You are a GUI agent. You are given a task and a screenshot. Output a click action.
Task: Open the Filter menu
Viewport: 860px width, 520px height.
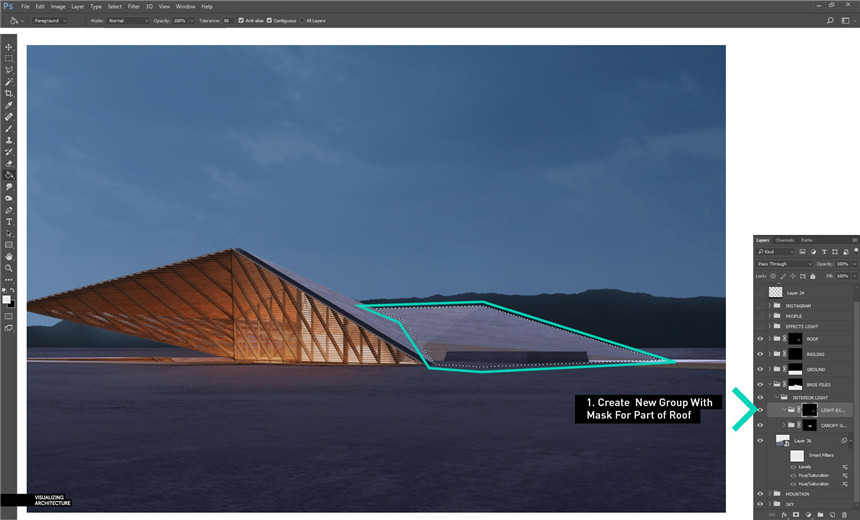coord(133,6)
